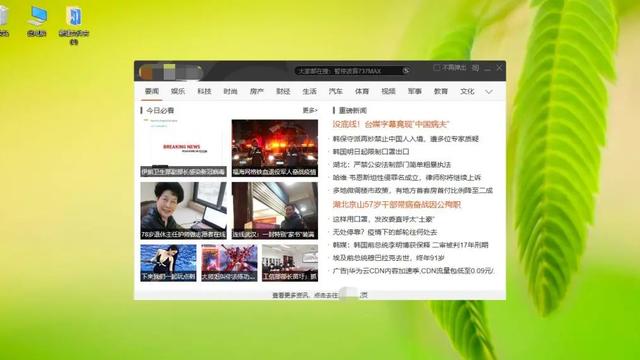Viewport: 640px width, 360px height.
Task: Open the 工信部部长 meeting room thumbnail
Action: pos(290,263)
